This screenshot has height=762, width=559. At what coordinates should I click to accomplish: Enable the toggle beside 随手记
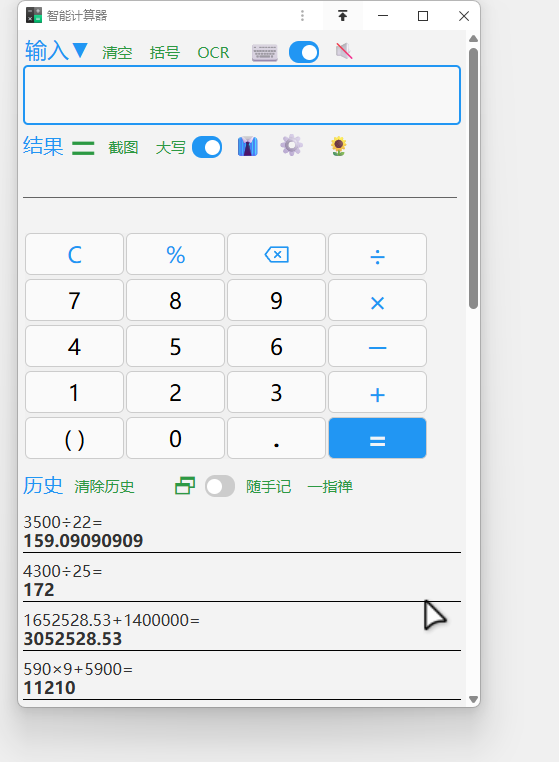coord(220,486)
